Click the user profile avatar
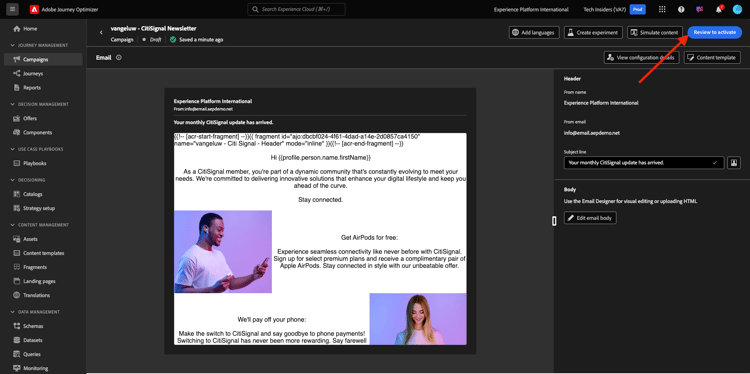This screenshot has height=374, width=750. pyautogui.click(x=737, y=9)
